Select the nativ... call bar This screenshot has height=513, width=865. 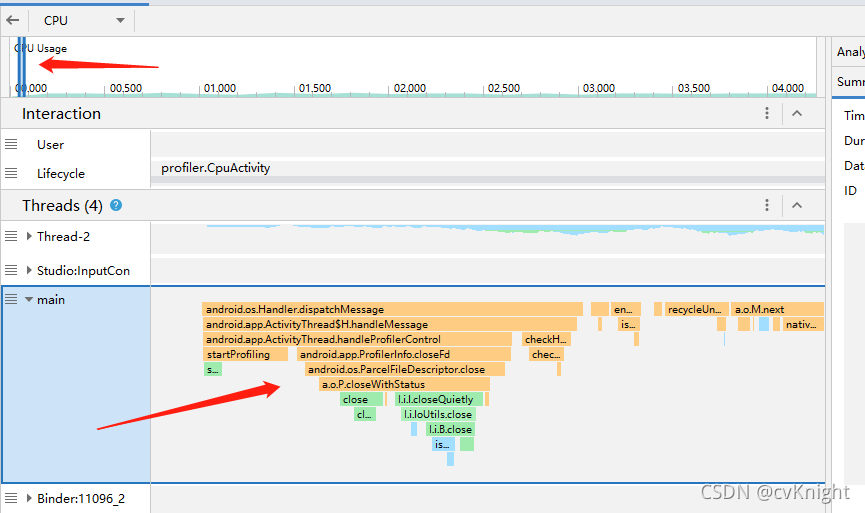[803, 324]
